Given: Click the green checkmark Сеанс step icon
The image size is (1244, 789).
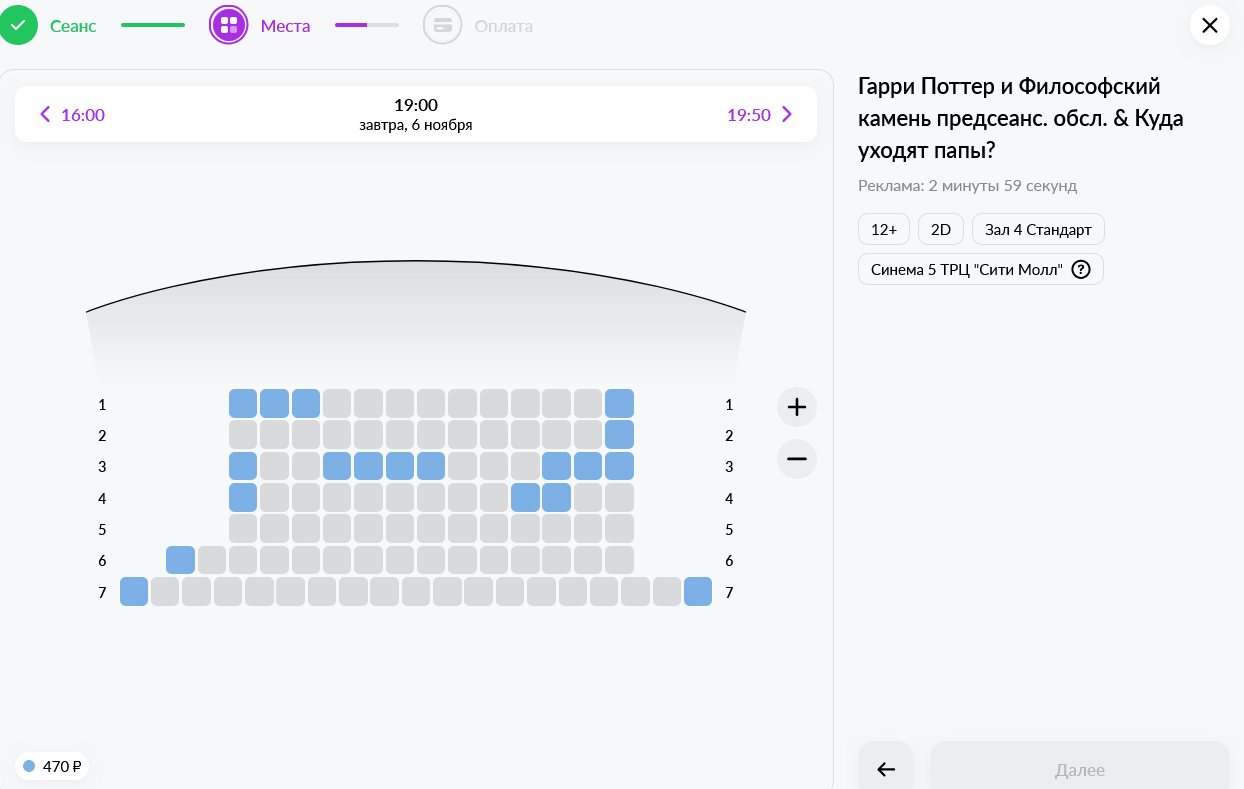Looking at the screenshot, I should click(18, 25).
